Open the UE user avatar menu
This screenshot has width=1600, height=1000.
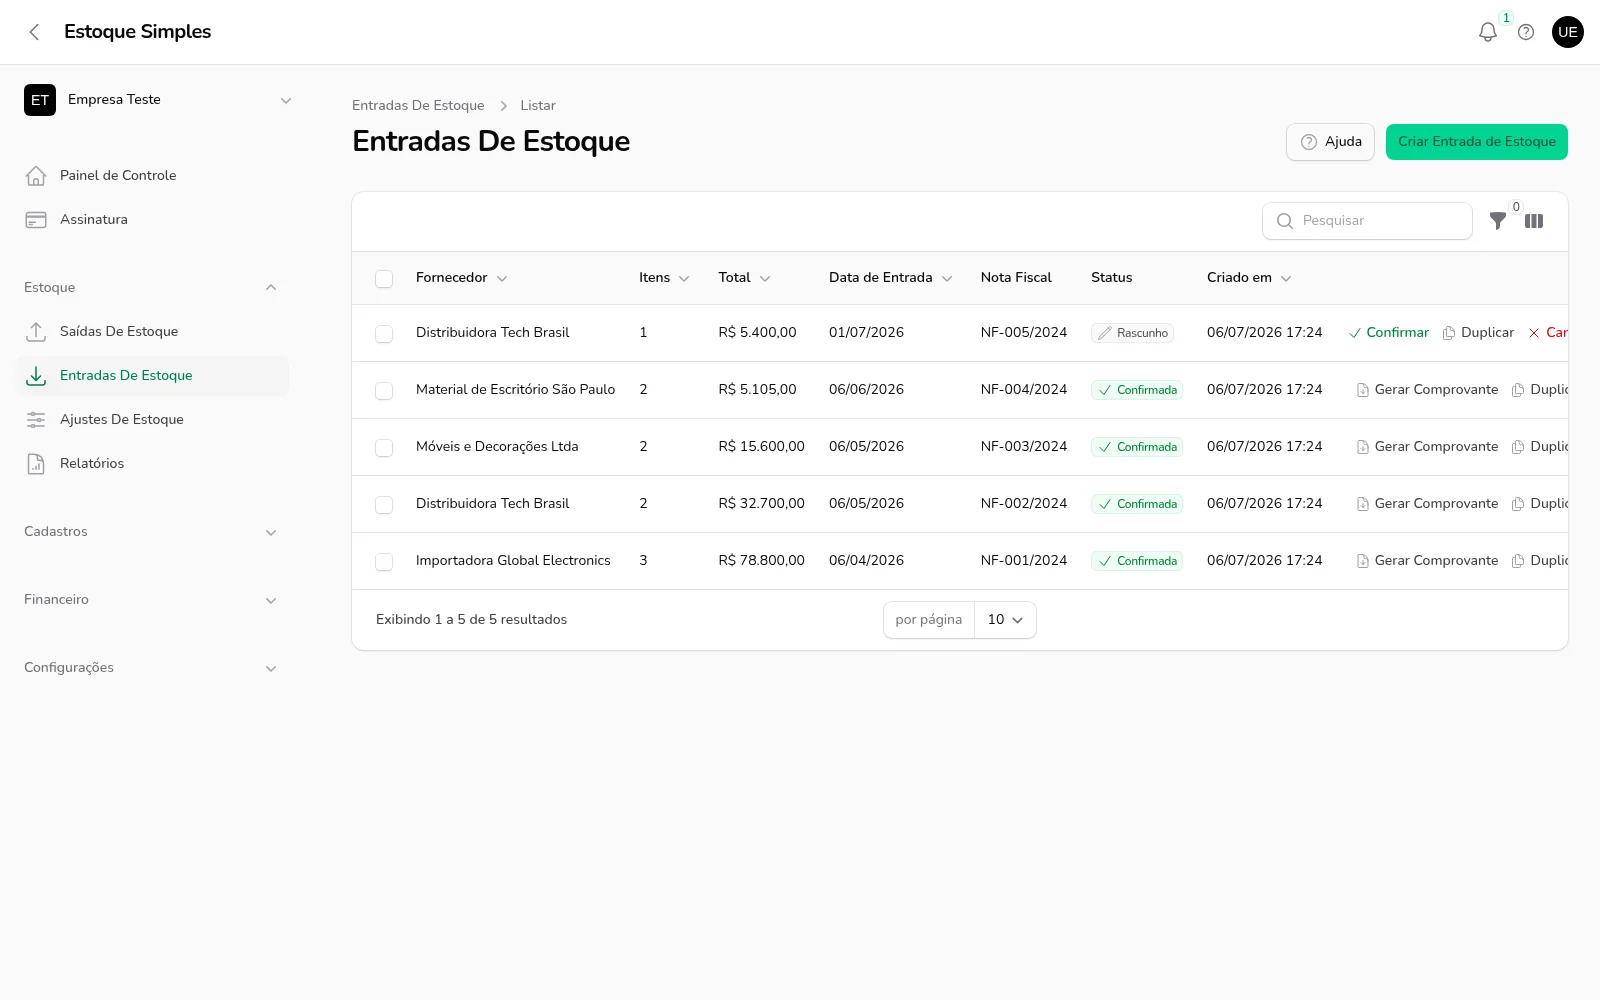[x=1568, y=32]
